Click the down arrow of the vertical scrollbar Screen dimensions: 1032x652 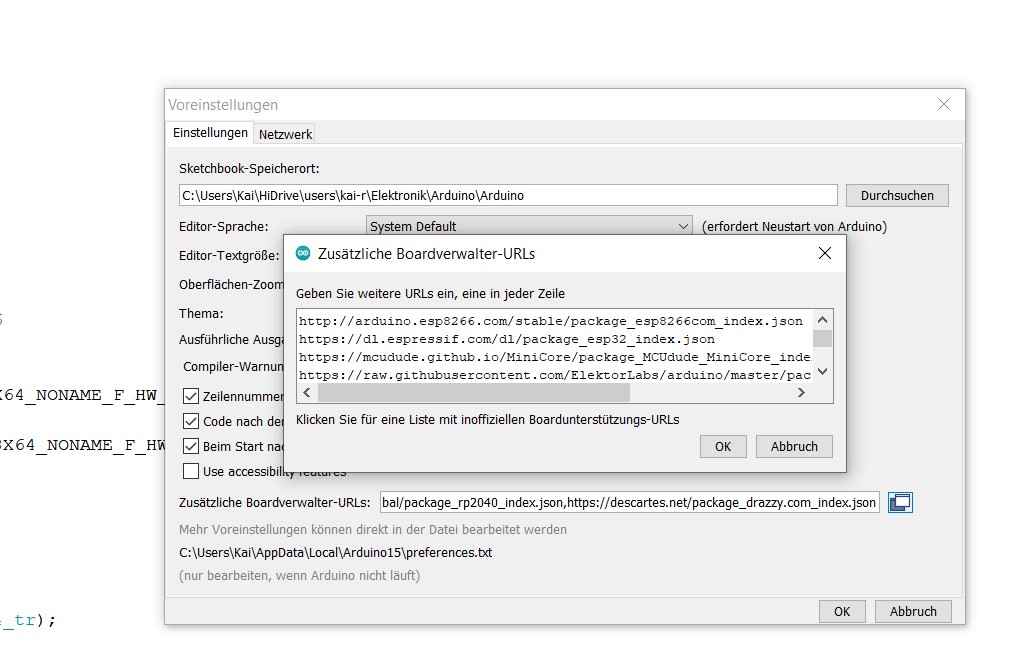click(822, 372)
